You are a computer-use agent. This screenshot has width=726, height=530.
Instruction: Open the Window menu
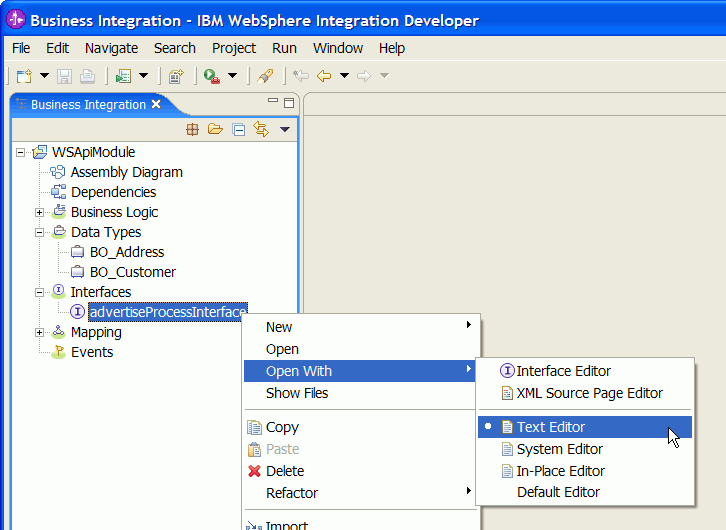[x=338, y=48]
